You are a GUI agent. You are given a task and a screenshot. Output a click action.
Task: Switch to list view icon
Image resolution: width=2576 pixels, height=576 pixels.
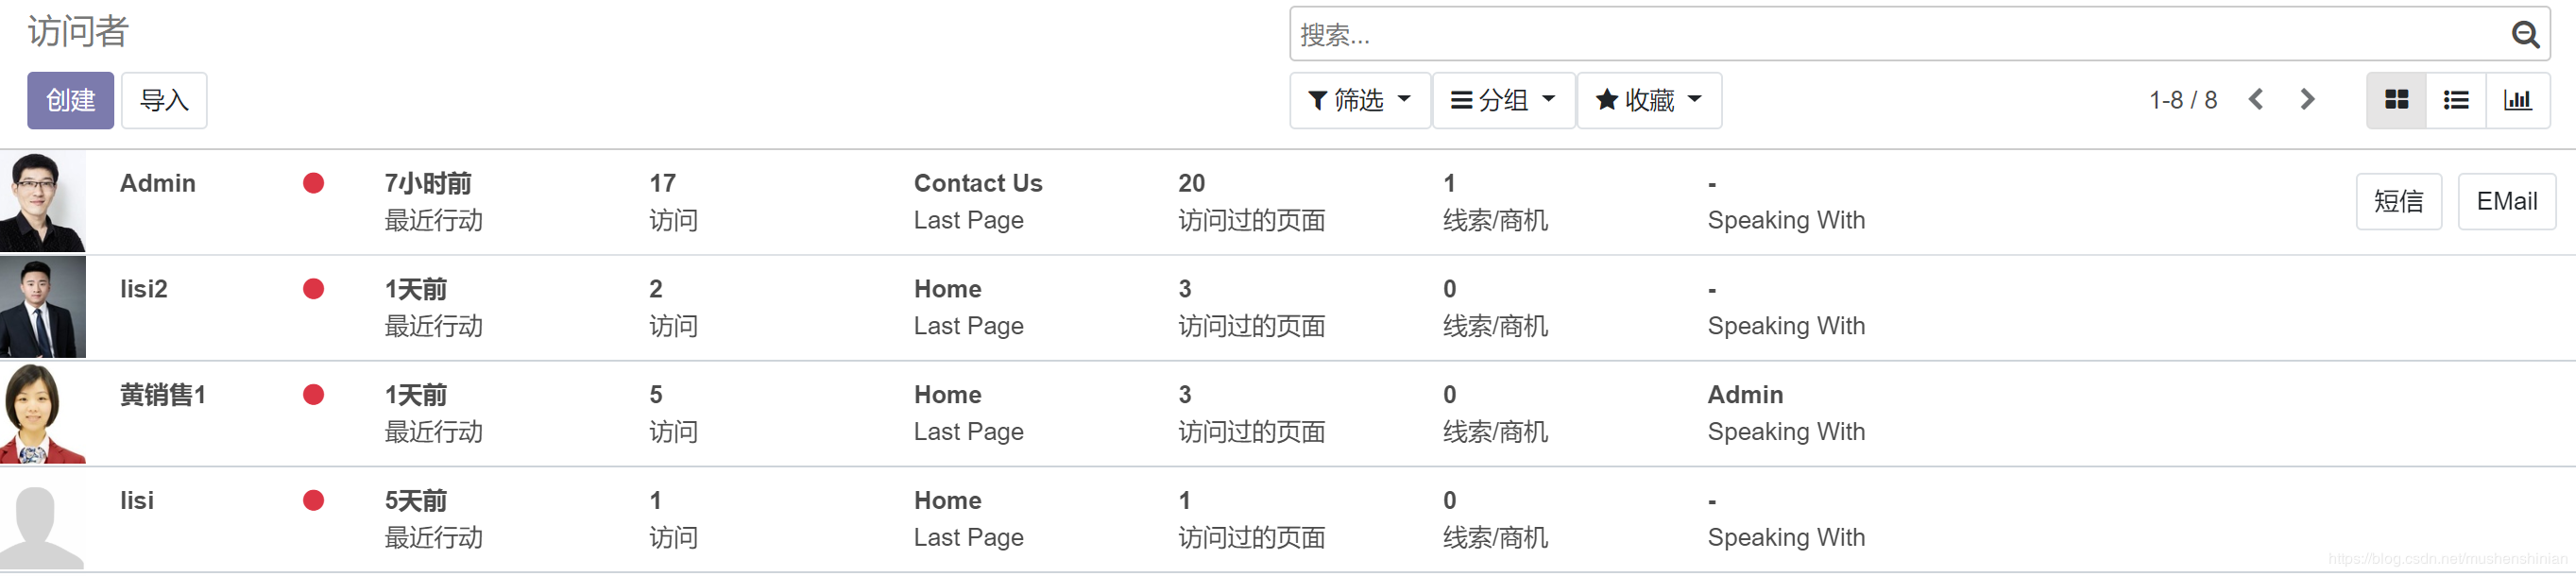click(x=2456, y=100)
